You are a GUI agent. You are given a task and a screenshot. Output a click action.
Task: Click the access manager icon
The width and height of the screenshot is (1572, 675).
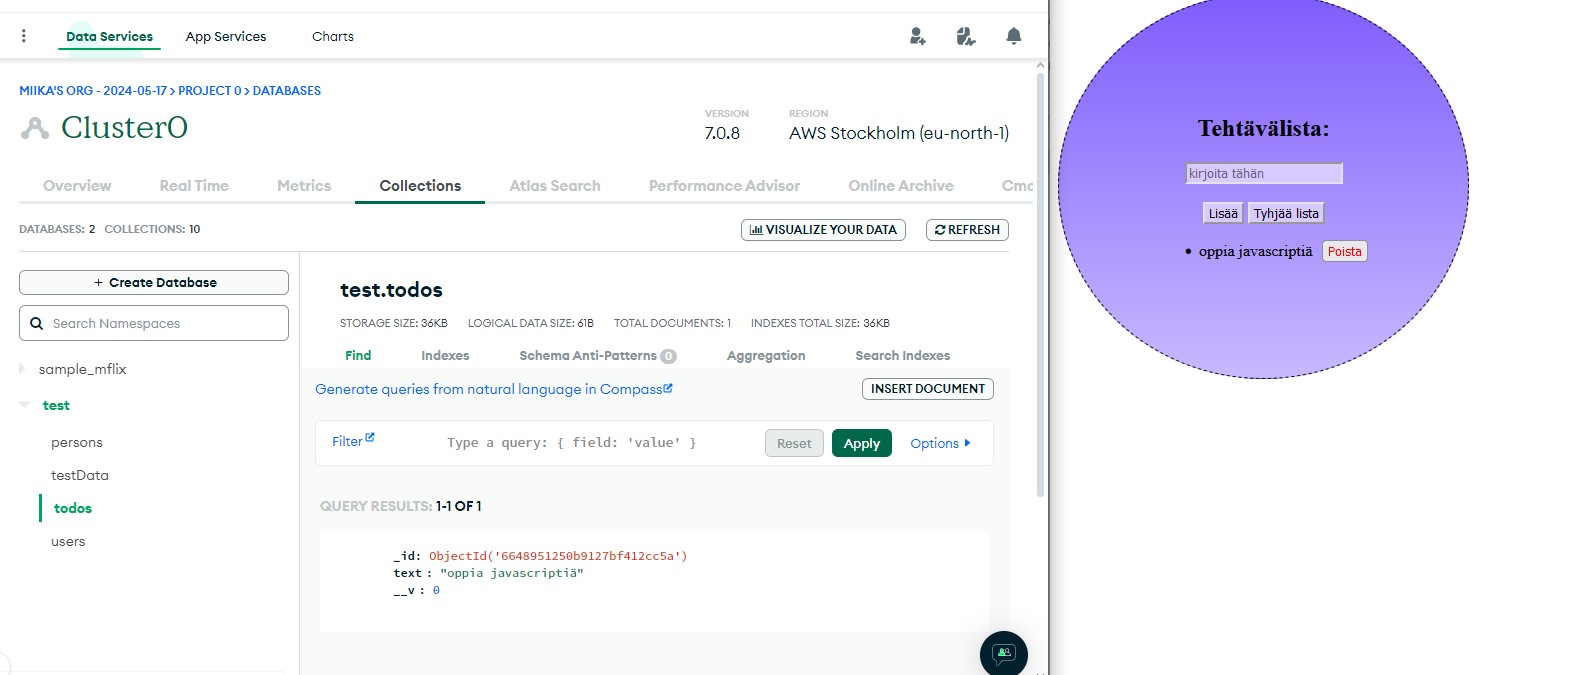tap(965, 36)
